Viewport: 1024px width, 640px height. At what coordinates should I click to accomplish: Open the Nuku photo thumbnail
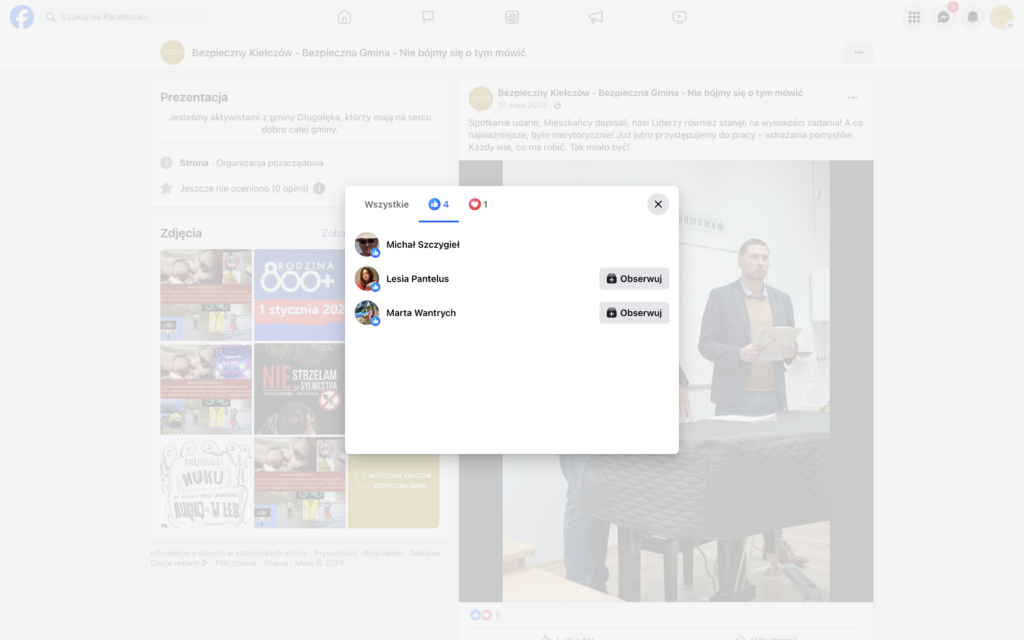(206, 483)
